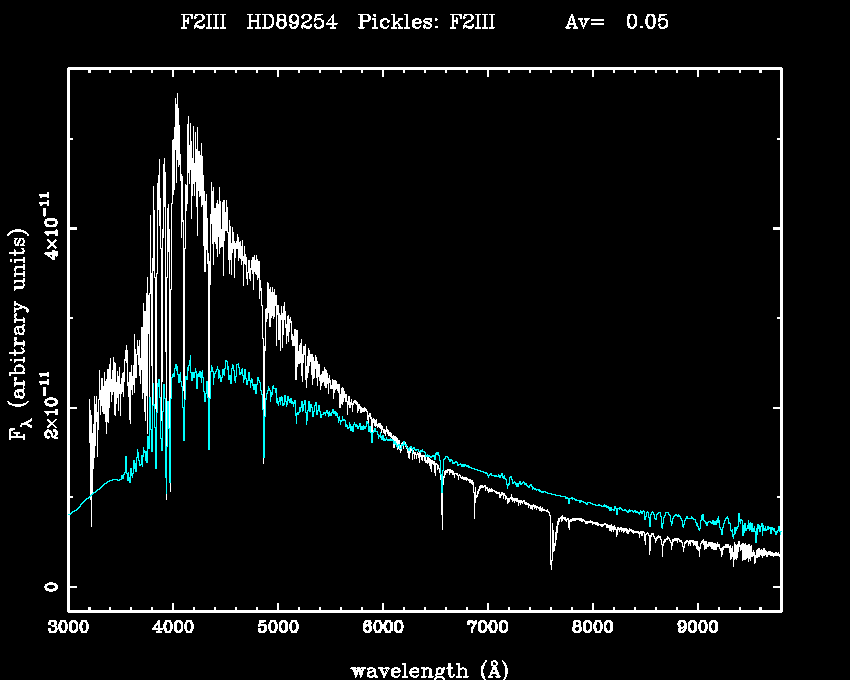Click the F2III spectral type title text
This screenshot has width=850, height=680.
pos(203,23)
